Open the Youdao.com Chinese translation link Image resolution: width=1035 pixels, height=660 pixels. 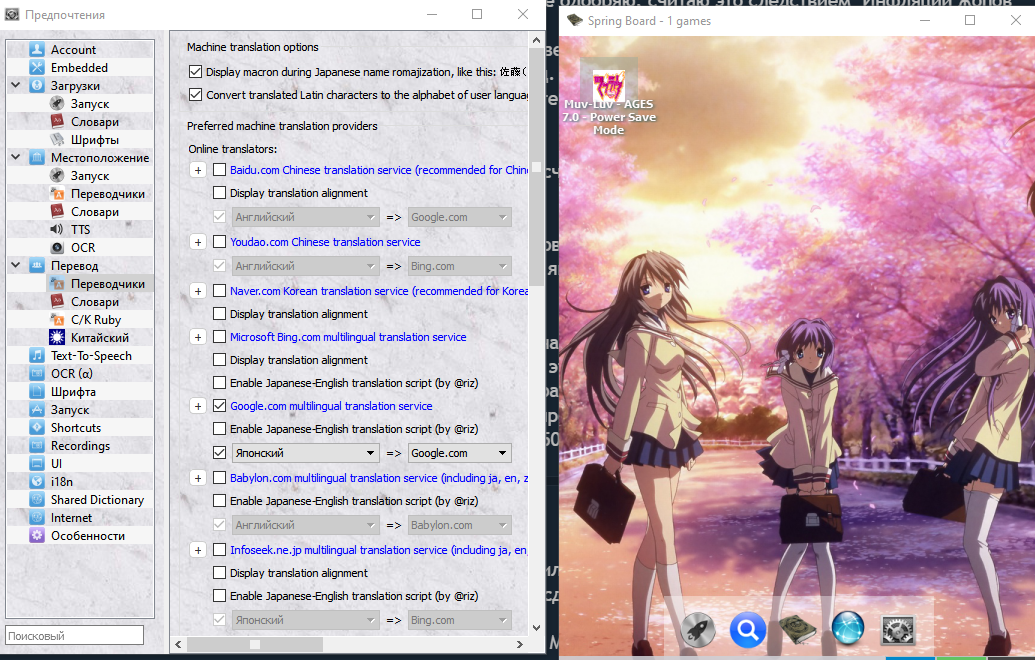(325, 242)
